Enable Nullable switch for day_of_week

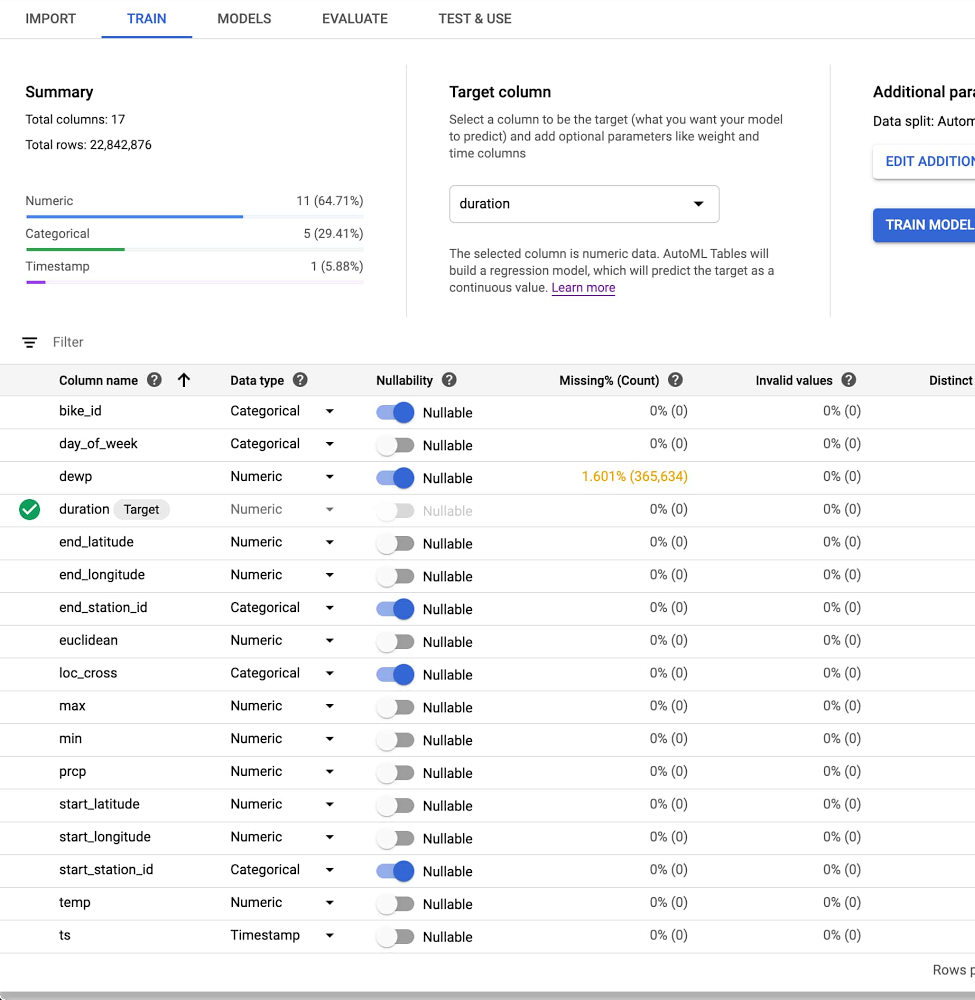tap(395, 445)
